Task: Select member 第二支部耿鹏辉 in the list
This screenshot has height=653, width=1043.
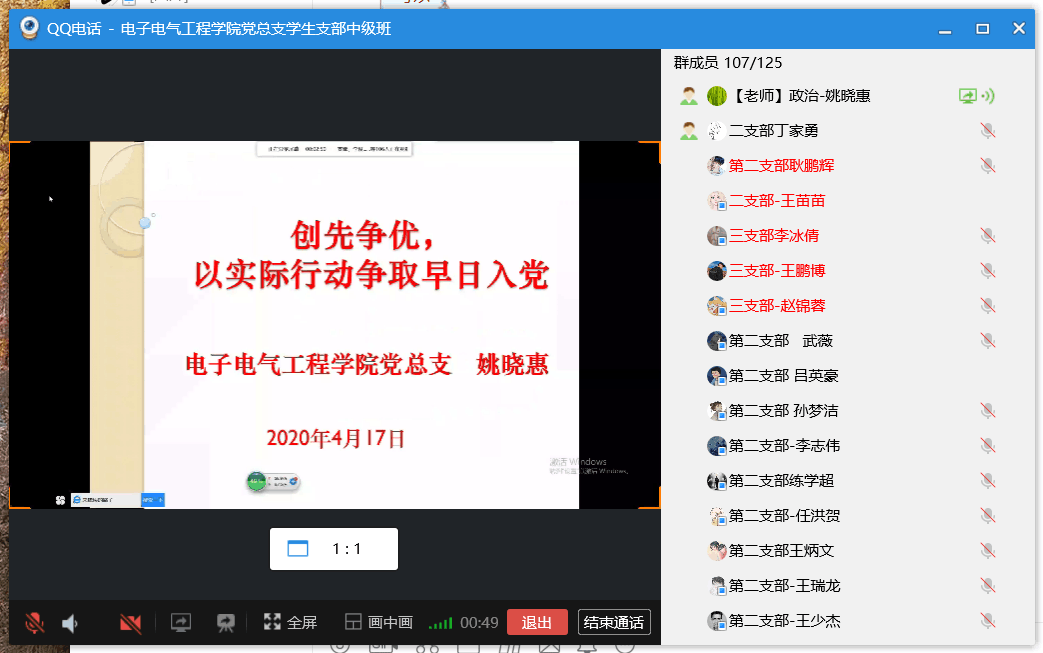Action: point(781,166)
